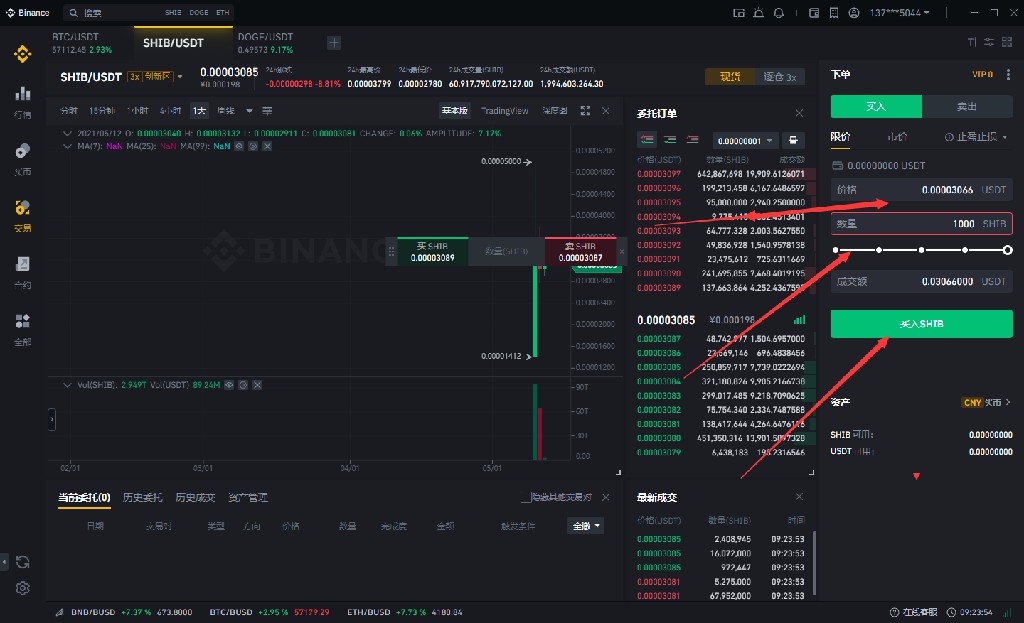Open online customer support in status bar
Viewport: 1024px width, 623px height.
tap(914, 612)
